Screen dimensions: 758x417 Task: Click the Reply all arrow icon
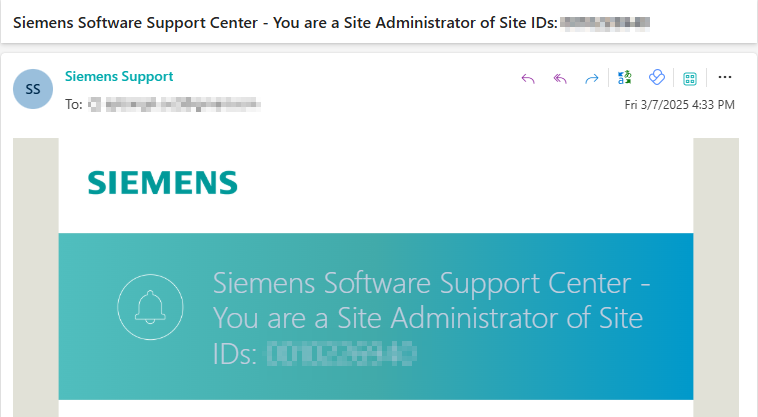(560, 78)
